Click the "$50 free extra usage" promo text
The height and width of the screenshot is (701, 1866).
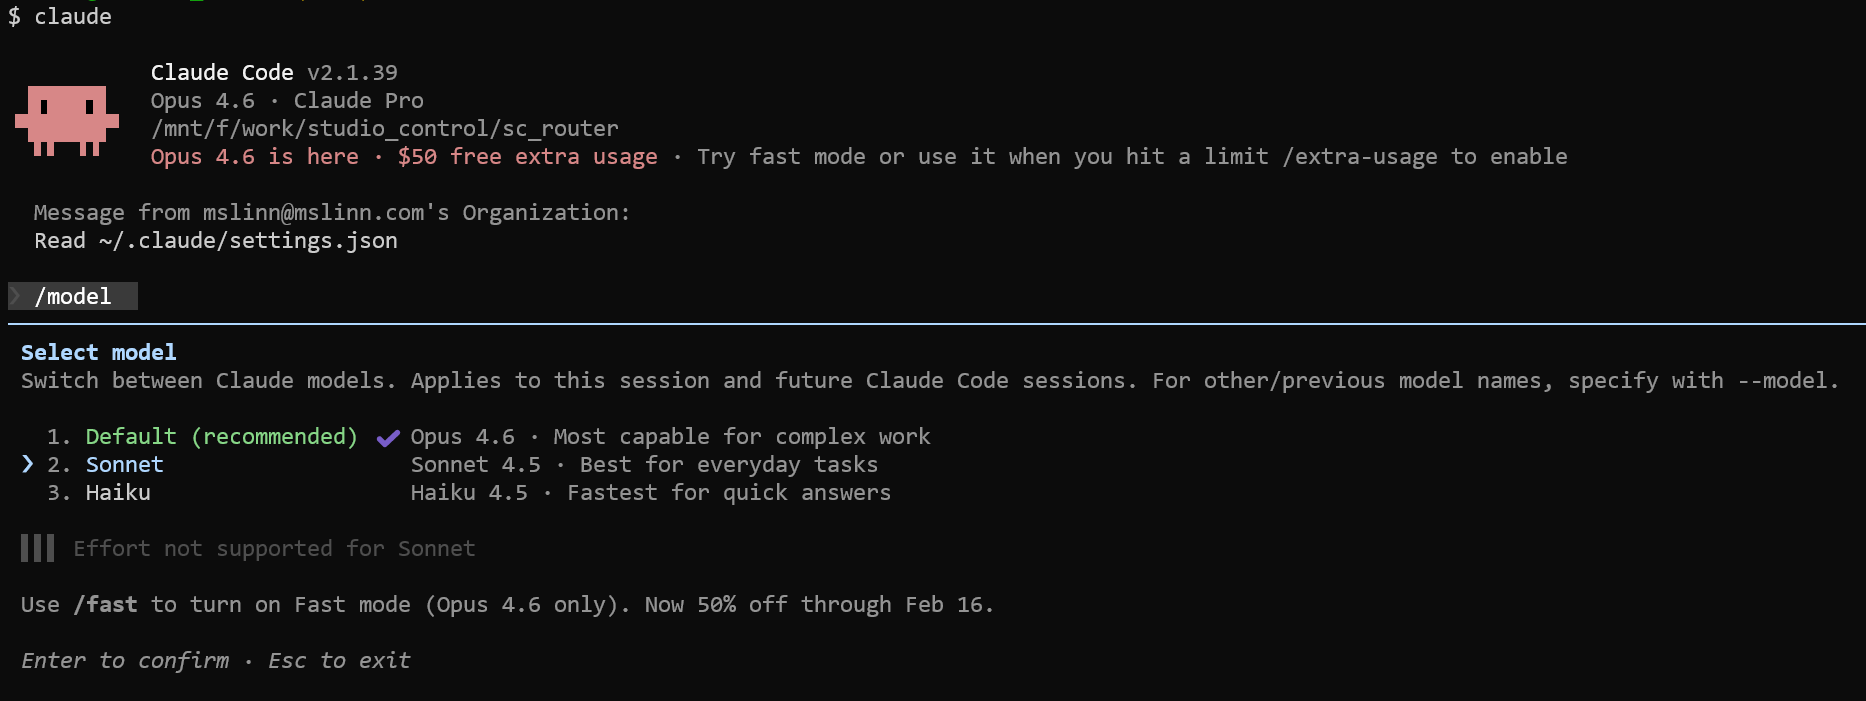(x=527, y=157)
